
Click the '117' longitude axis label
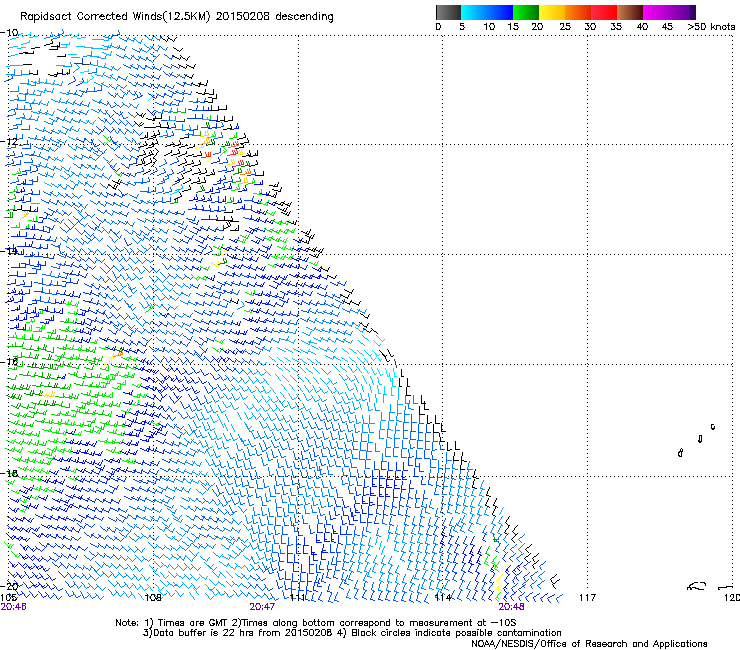click(588, 598)
